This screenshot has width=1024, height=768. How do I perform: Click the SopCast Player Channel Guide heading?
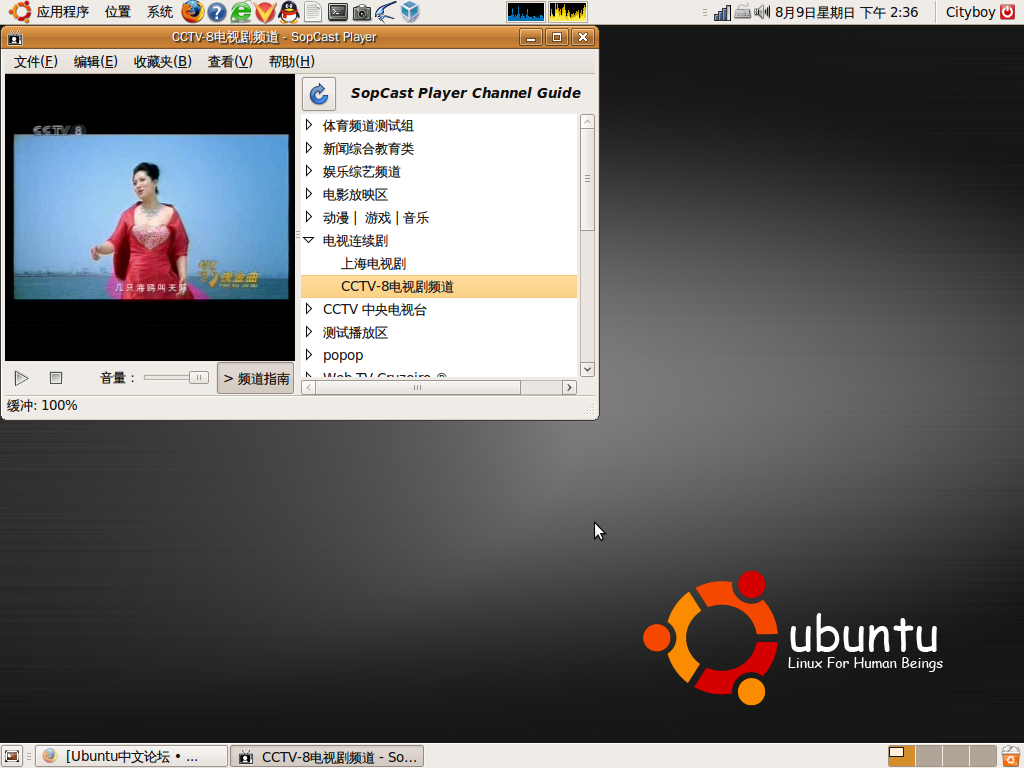(x=466, y=93)
